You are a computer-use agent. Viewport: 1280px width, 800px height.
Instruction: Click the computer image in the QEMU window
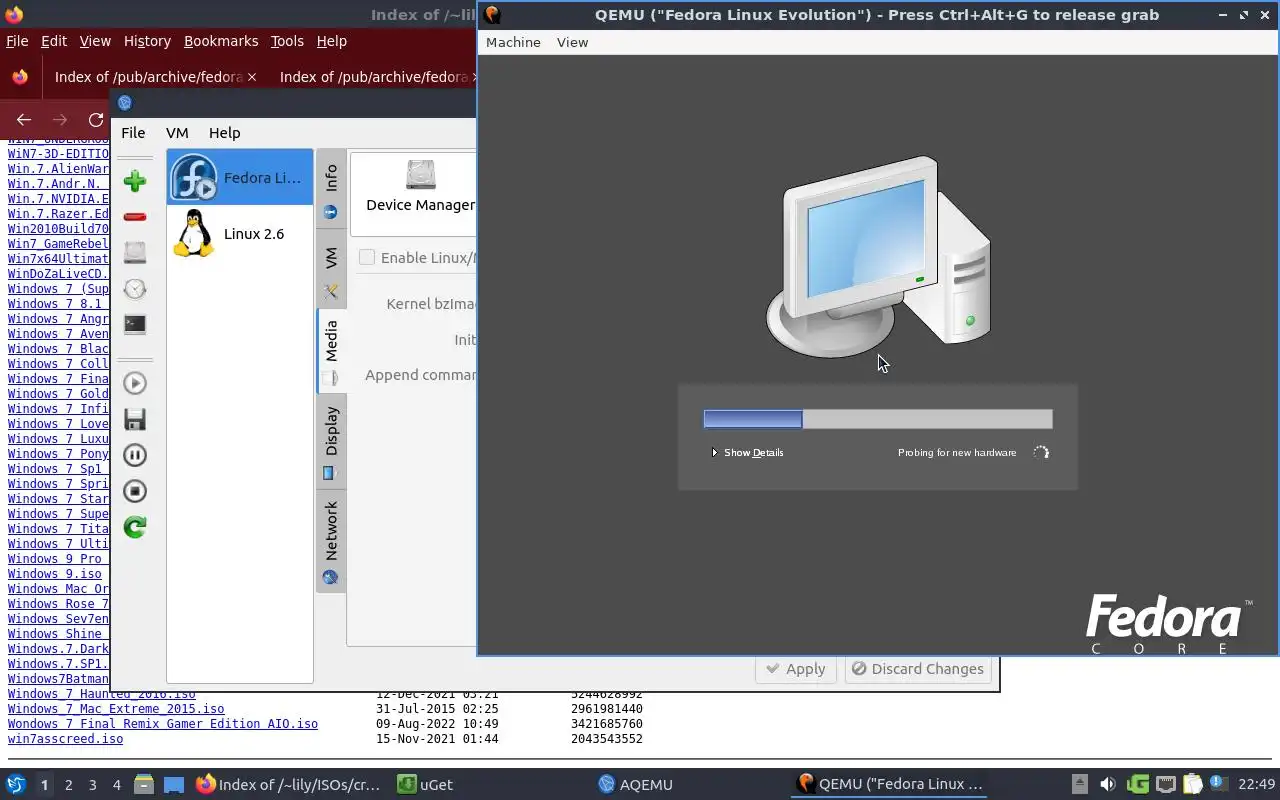pyautogui.click(x=878, y=257)
